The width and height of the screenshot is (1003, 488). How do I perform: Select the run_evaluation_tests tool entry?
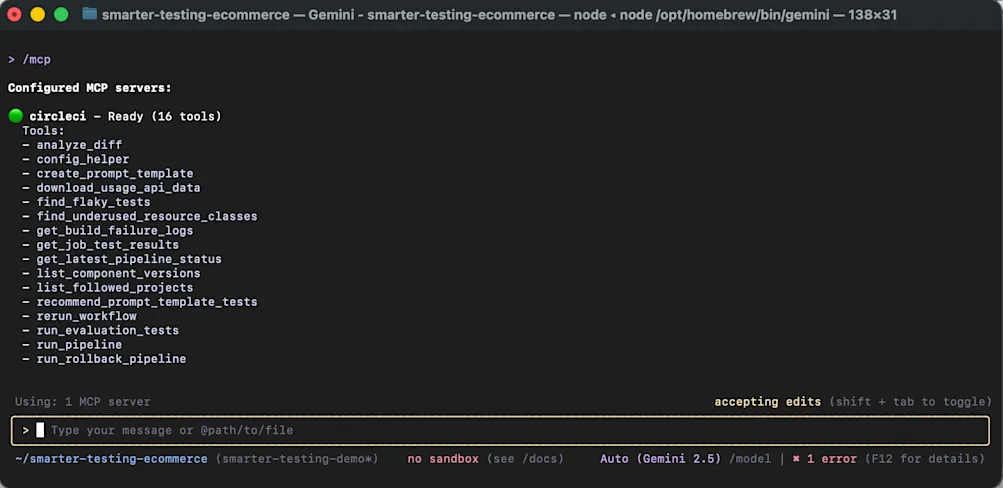pos(107,331)
